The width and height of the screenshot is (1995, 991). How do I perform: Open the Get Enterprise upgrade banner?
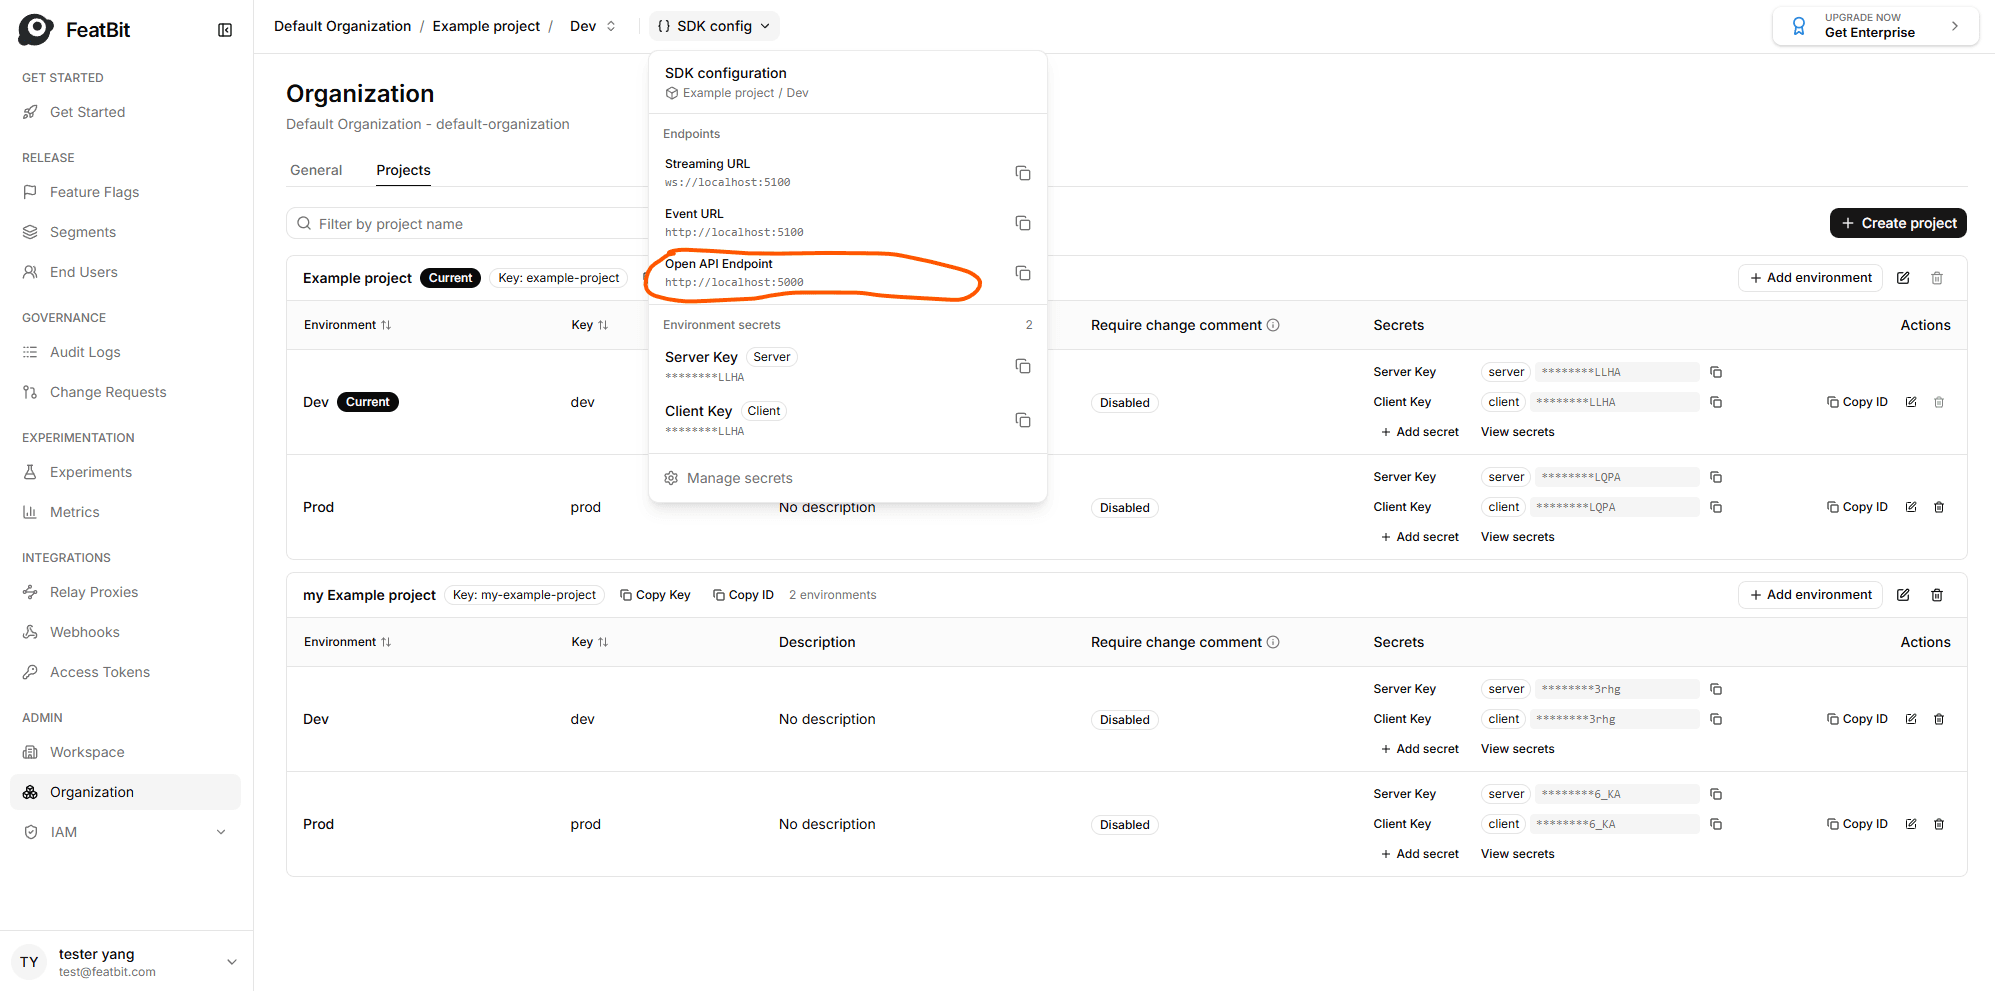tap(1875, 26)
